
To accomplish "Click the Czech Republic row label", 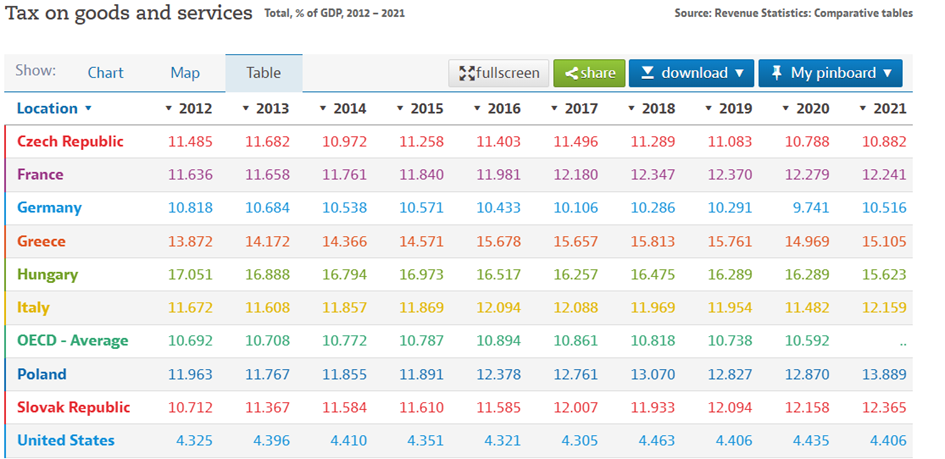I will coord(70,141).
